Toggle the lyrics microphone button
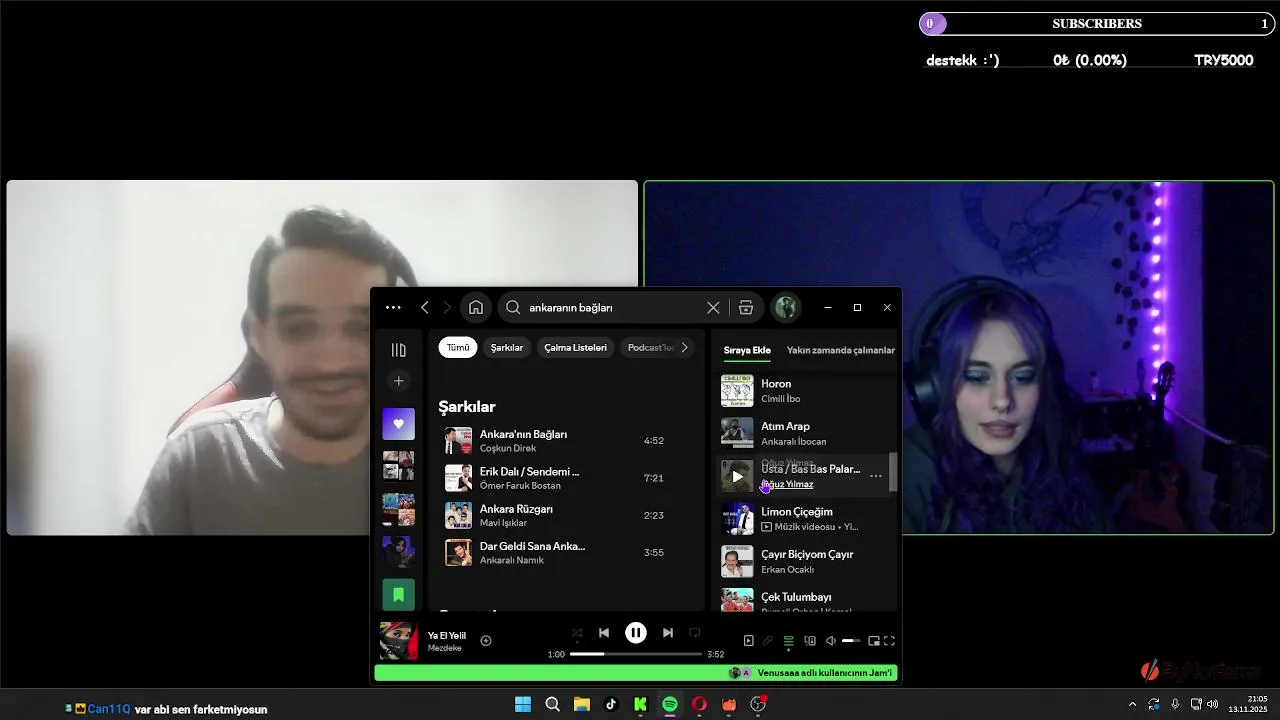 [x=768, y=641]
